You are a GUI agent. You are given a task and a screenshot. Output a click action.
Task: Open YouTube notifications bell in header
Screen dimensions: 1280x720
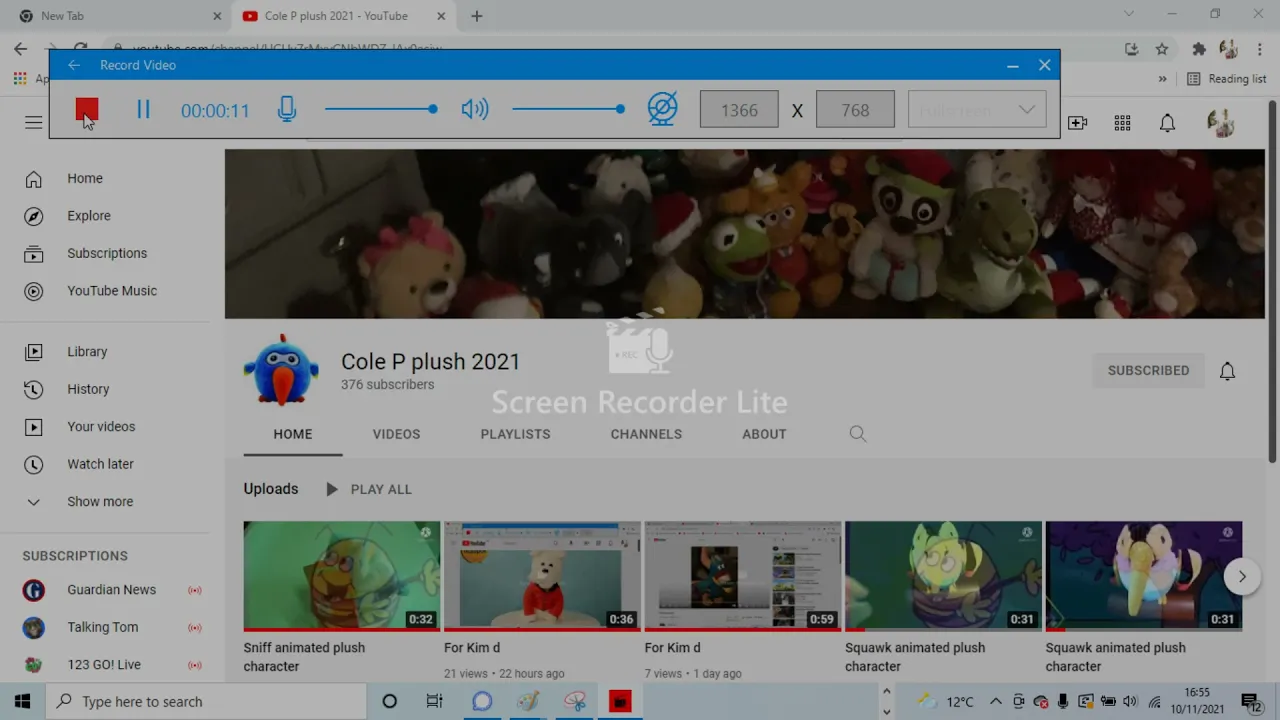(1167, 122)
